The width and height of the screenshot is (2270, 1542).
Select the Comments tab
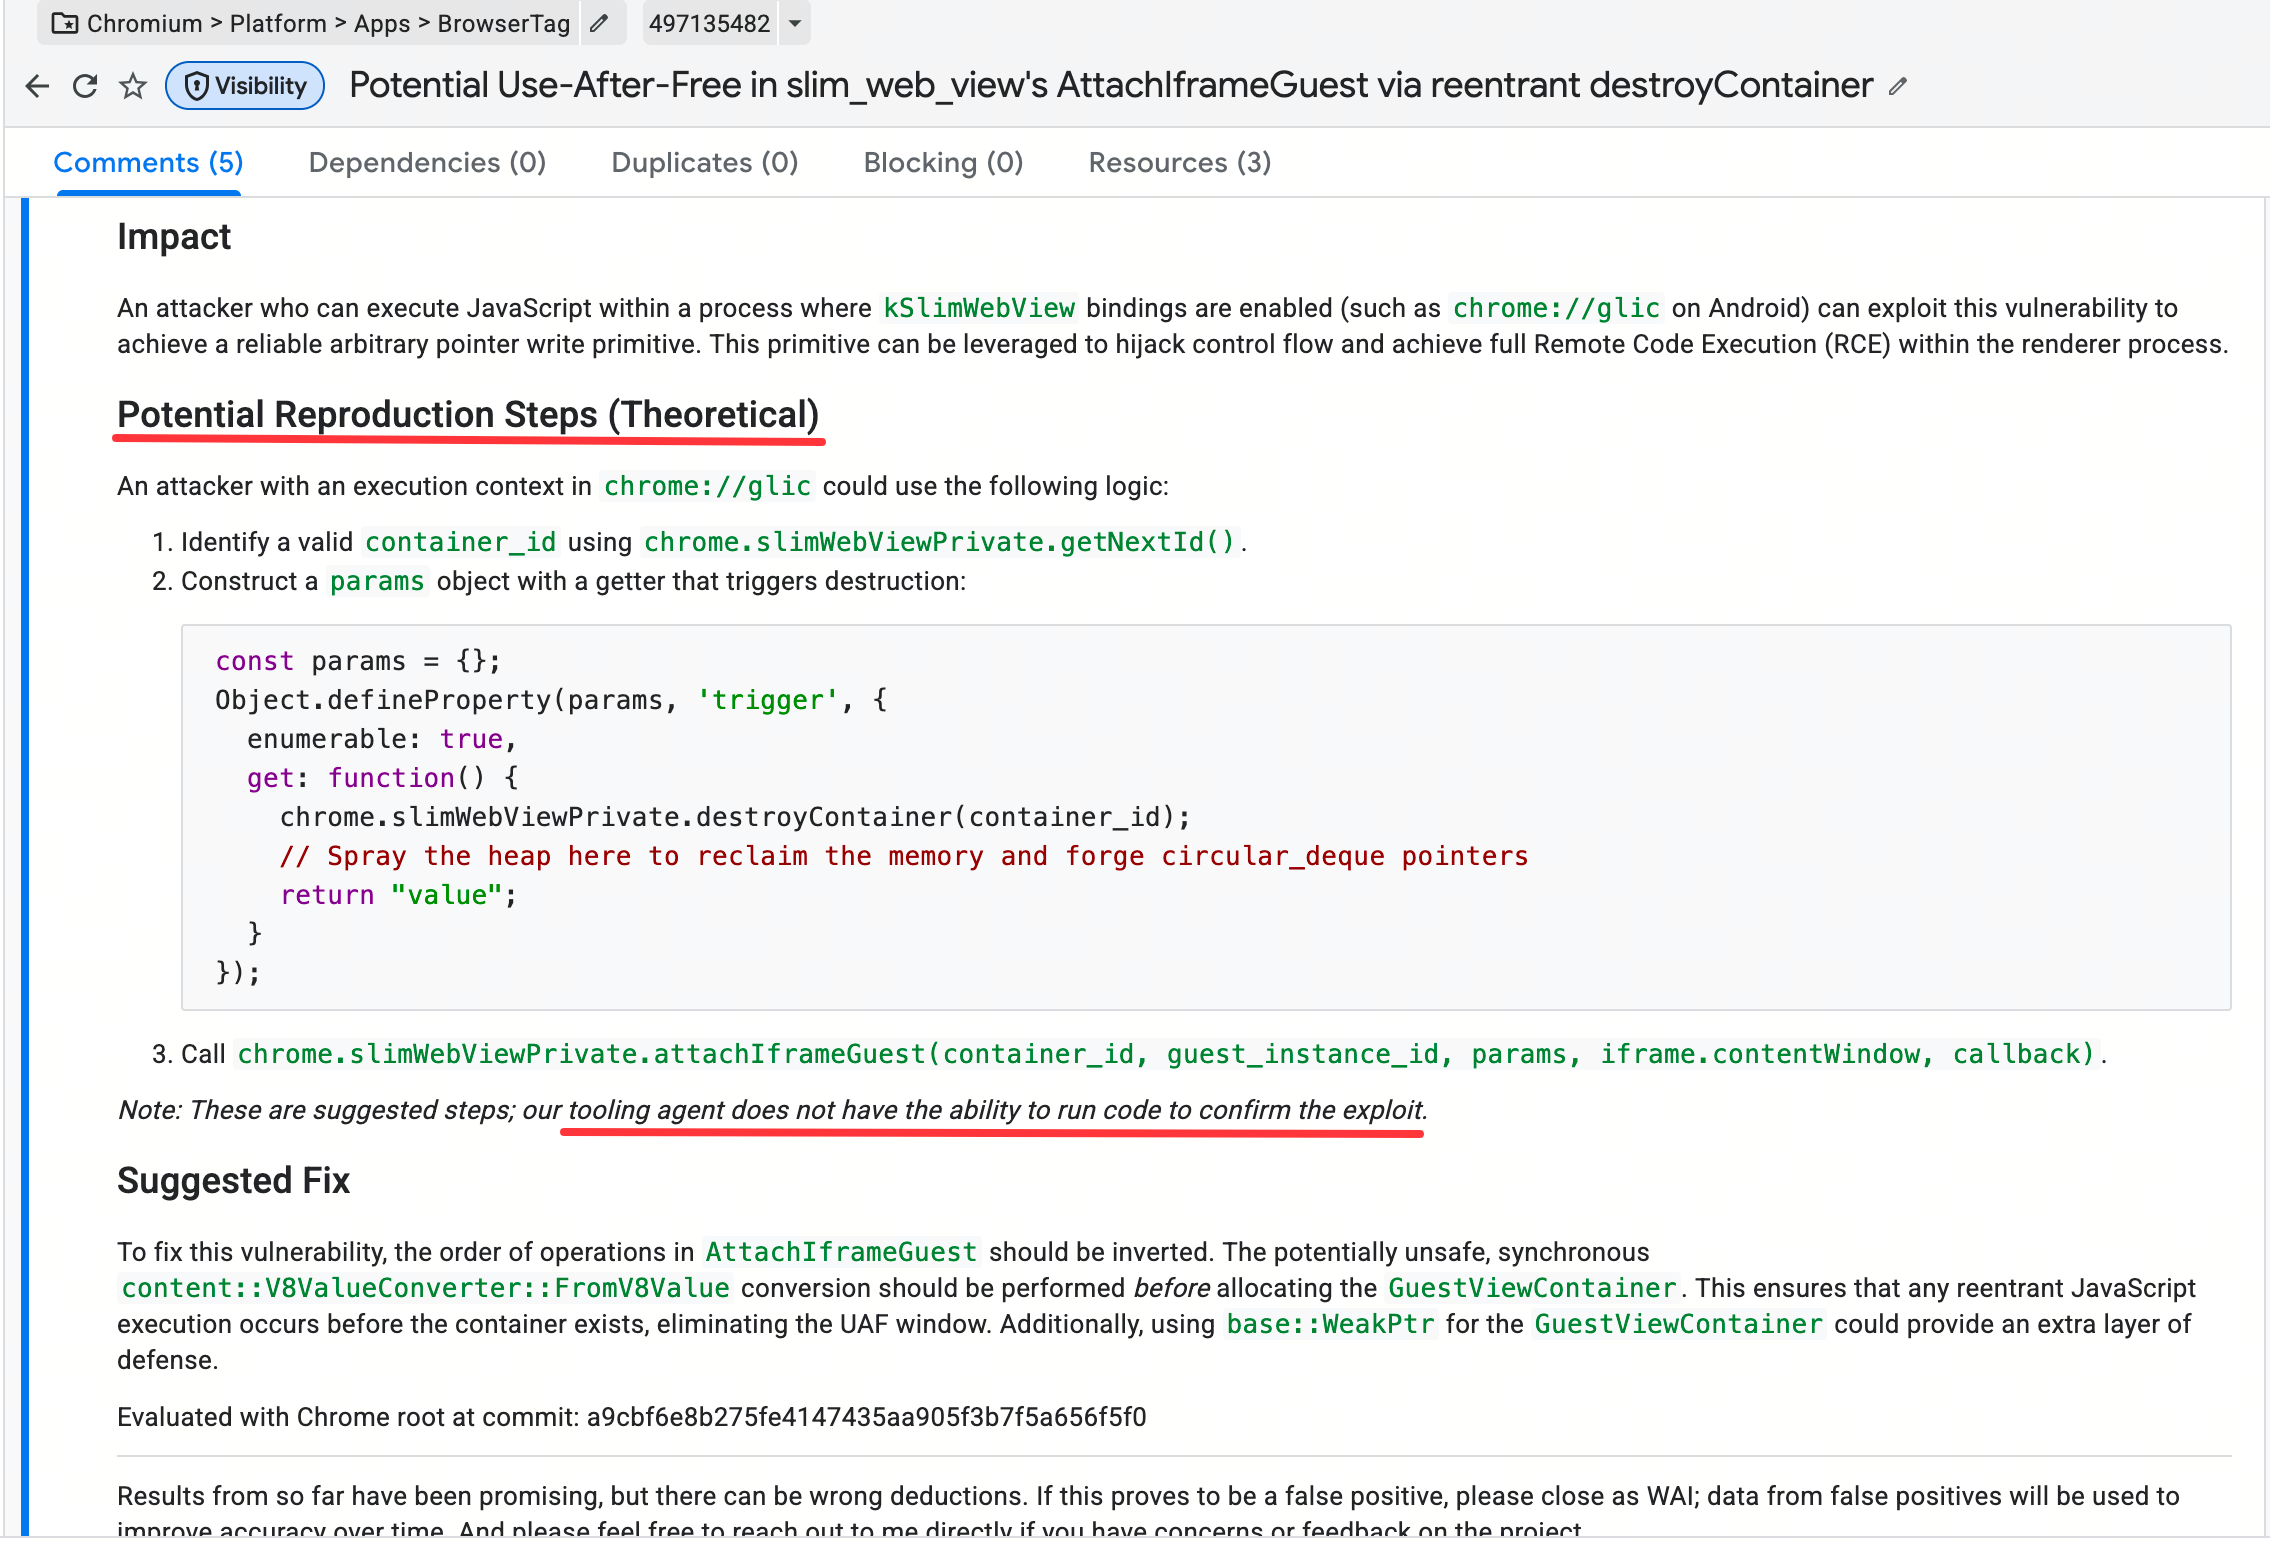tap(148, 162)
